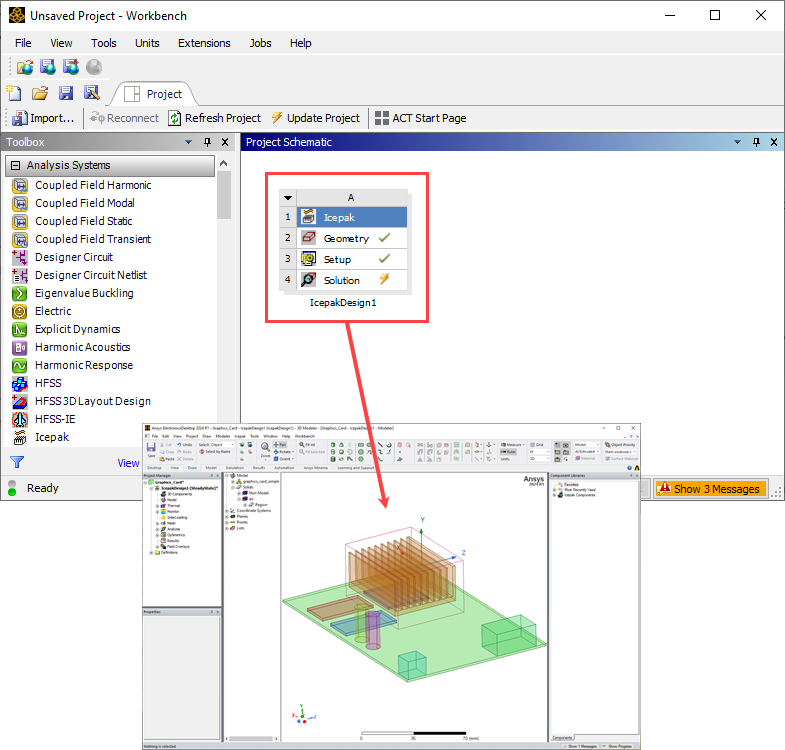Click the View link beside the filter icon
785x750 pixels.
(x=128, y=463)
